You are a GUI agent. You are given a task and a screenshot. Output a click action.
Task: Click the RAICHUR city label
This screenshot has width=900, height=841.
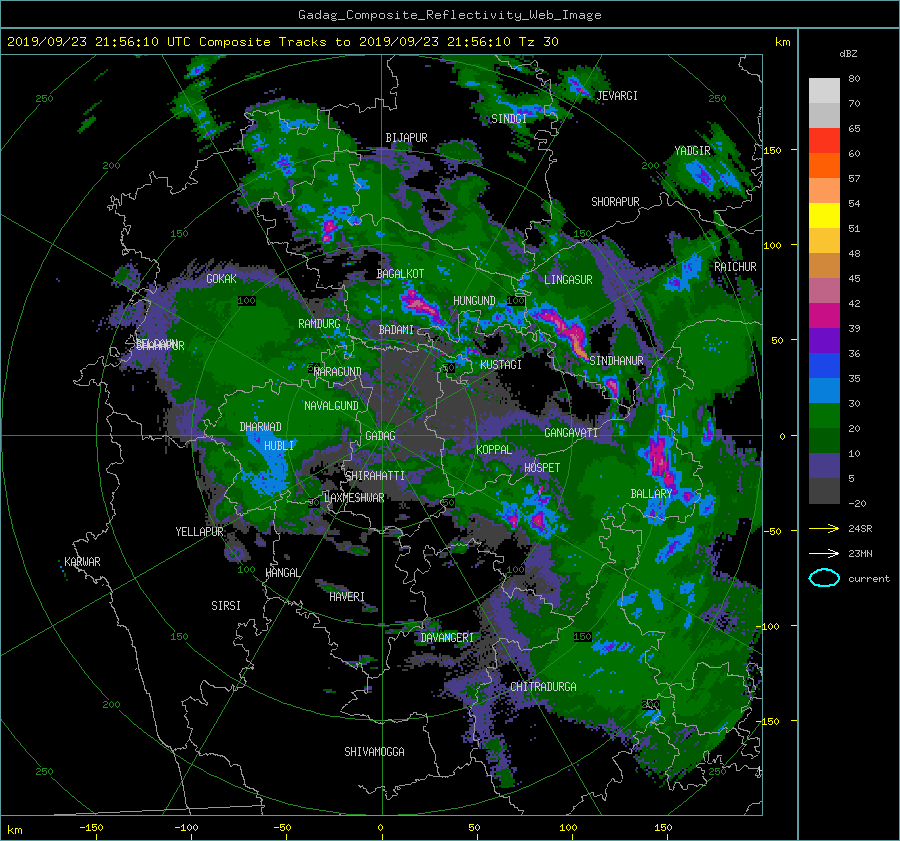coord(735,267)
